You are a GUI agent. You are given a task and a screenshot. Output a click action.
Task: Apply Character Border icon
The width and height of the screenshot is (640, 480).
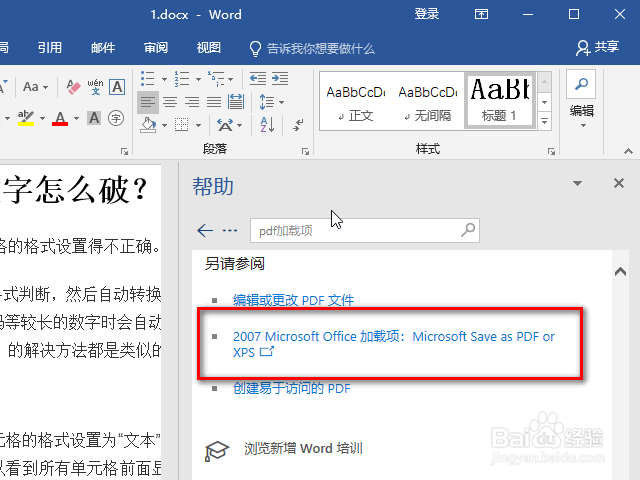[117, 87]
